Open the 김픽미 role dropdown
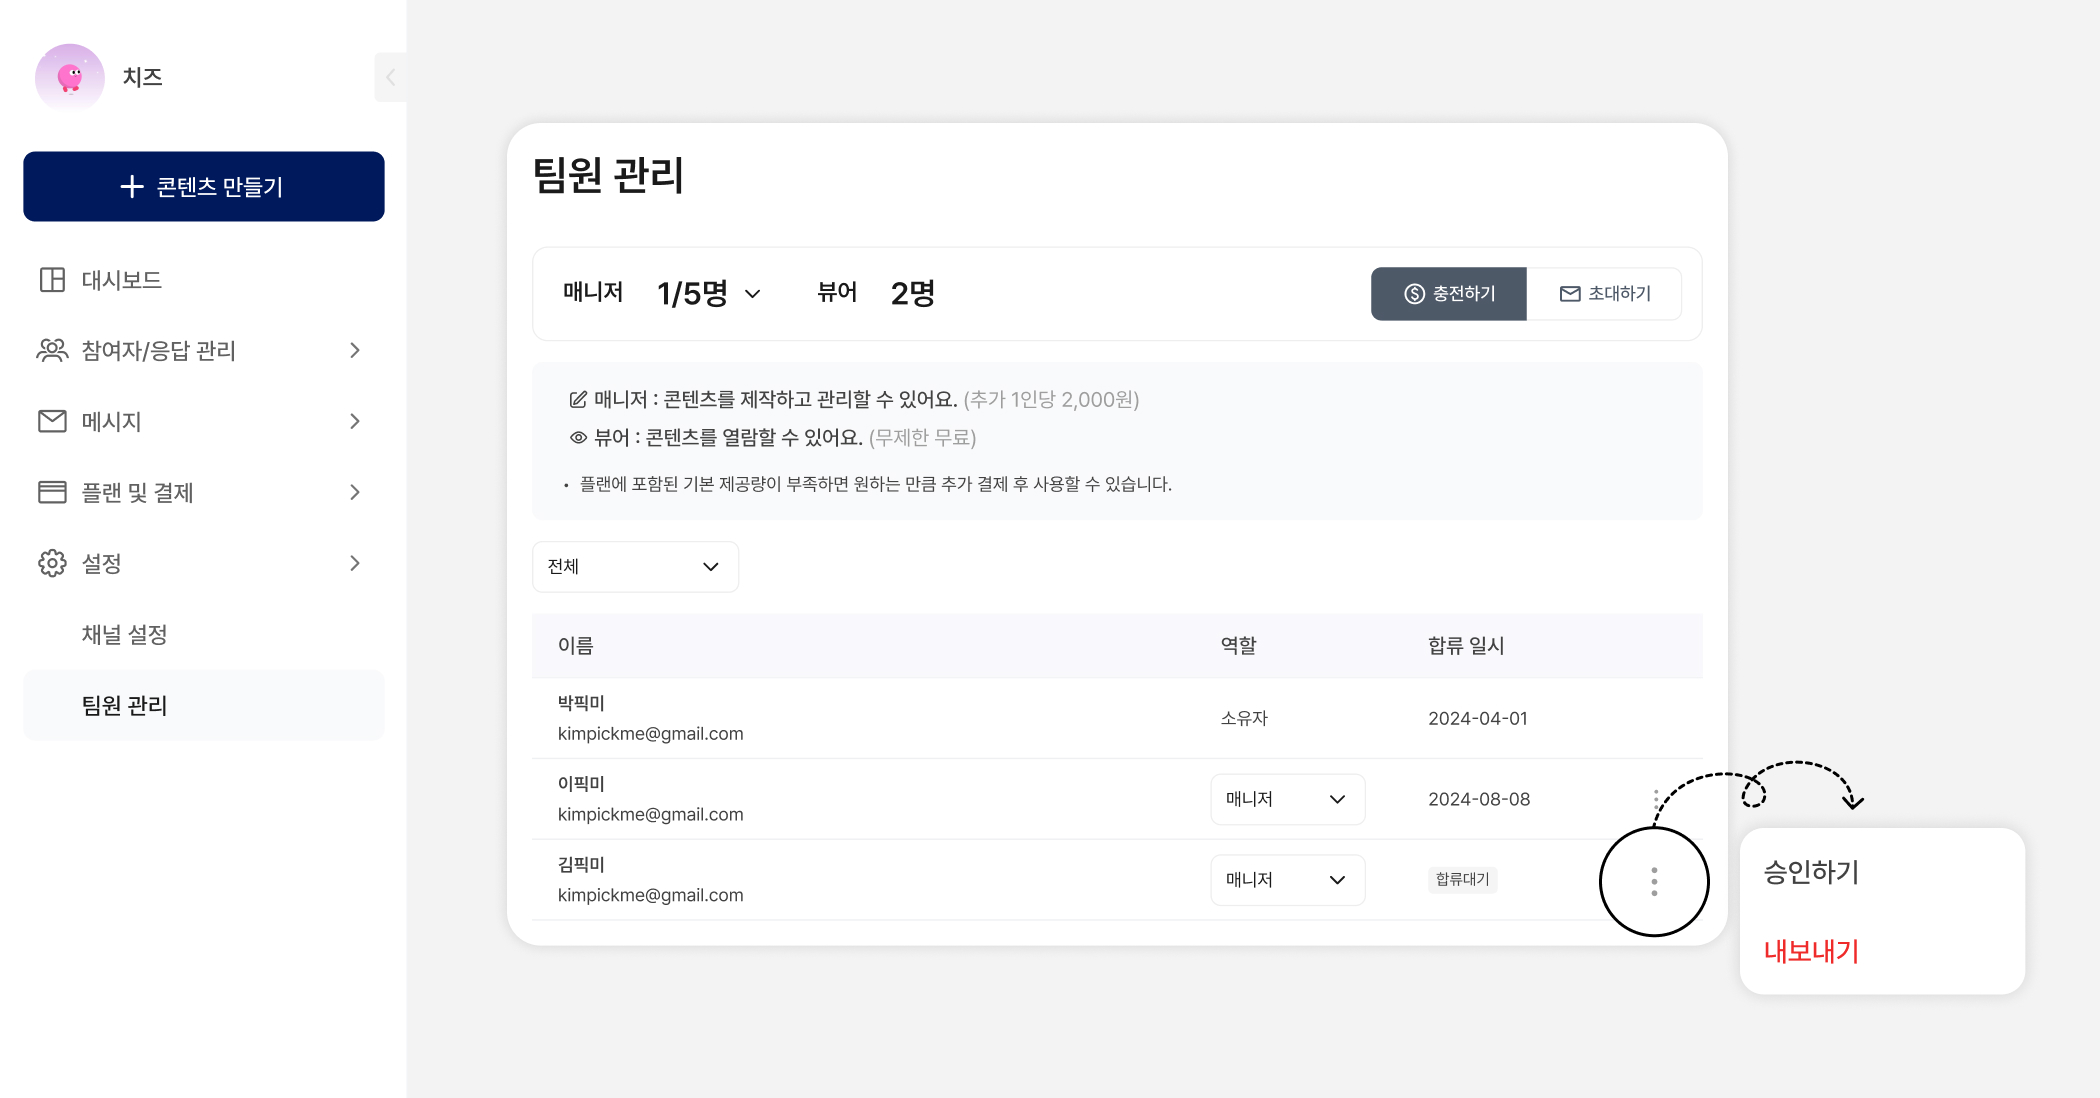 tap(1287, 880)
